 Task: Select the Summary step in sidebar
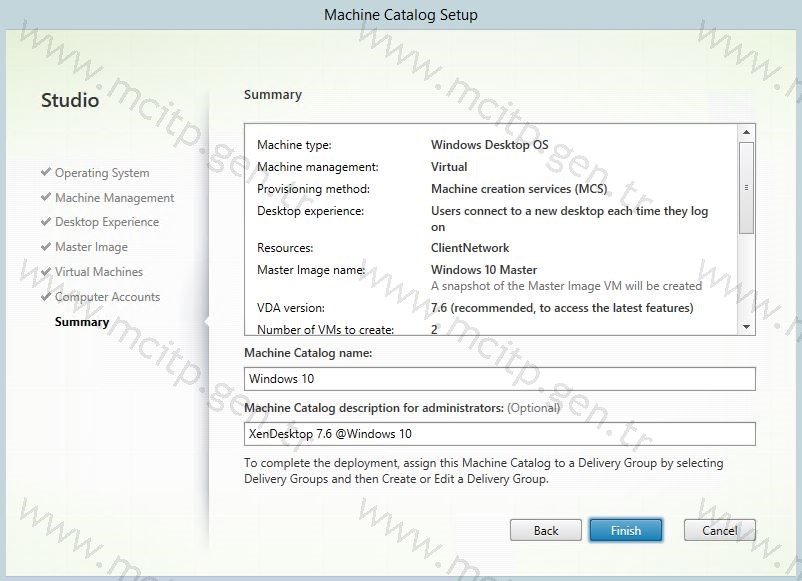click(82, 322)
